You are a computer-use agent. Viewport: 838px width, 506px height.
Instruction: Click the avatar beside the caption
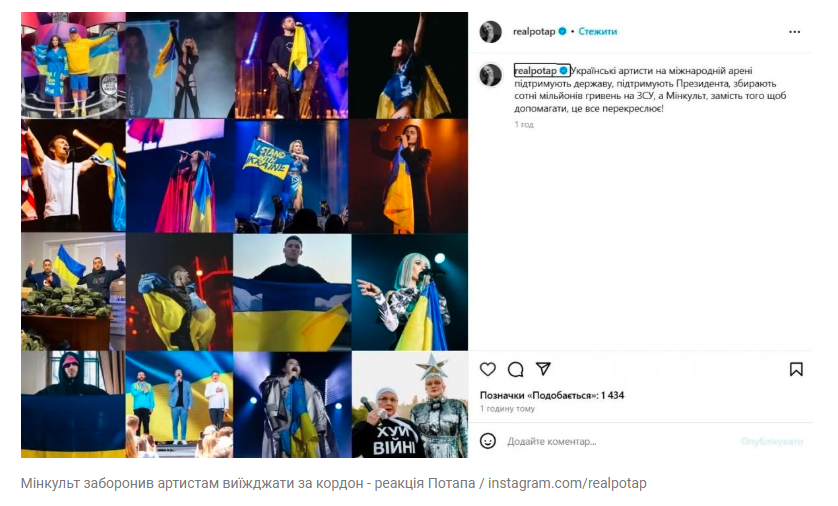point(490,75)
